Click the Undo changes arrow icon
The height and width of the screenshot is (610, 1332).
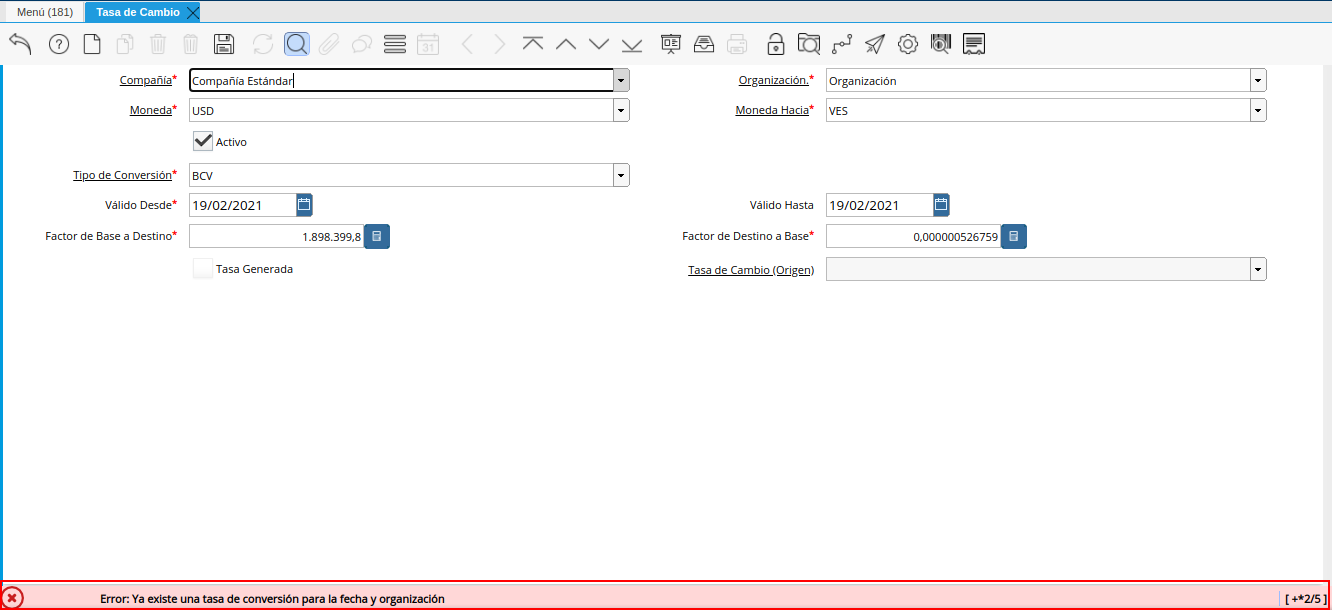point(21,44)
